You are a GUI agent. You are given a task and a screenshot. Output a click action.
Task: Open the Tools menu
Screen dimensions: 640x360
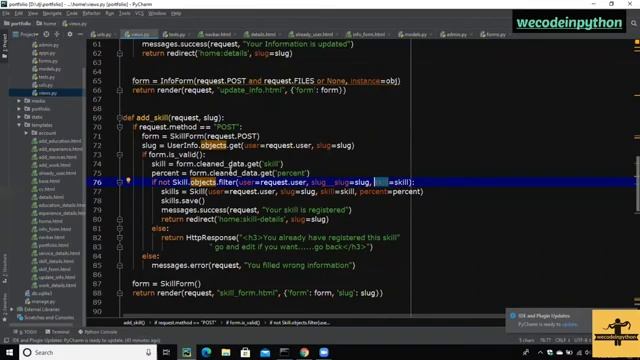click(124, 13)
